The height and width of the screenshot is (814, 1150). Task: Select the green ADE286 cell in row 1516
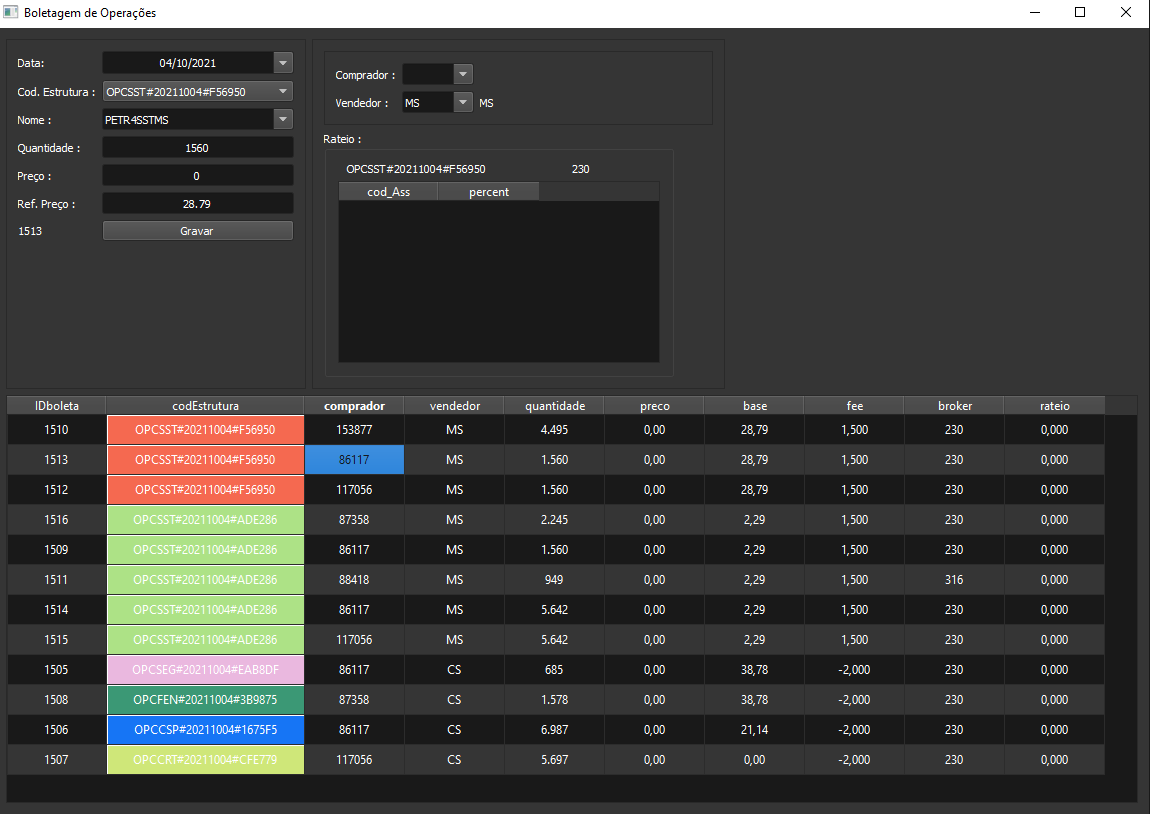coord(205,520)
